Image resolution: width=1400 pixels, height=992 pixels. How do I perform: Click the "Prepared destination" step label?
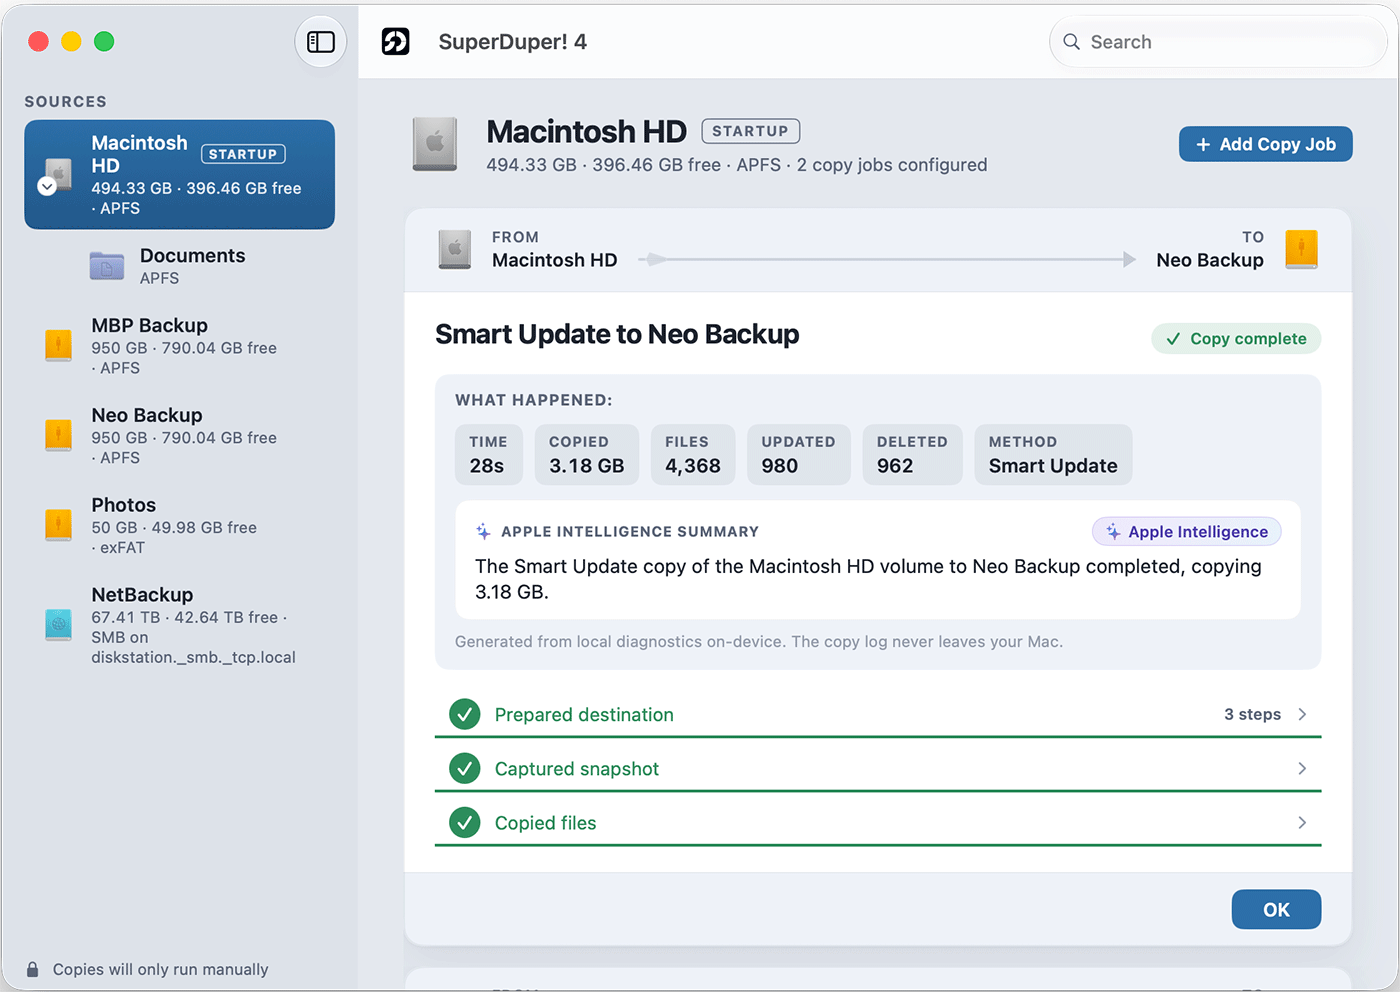pyautogui.click(x=584, y=715)
